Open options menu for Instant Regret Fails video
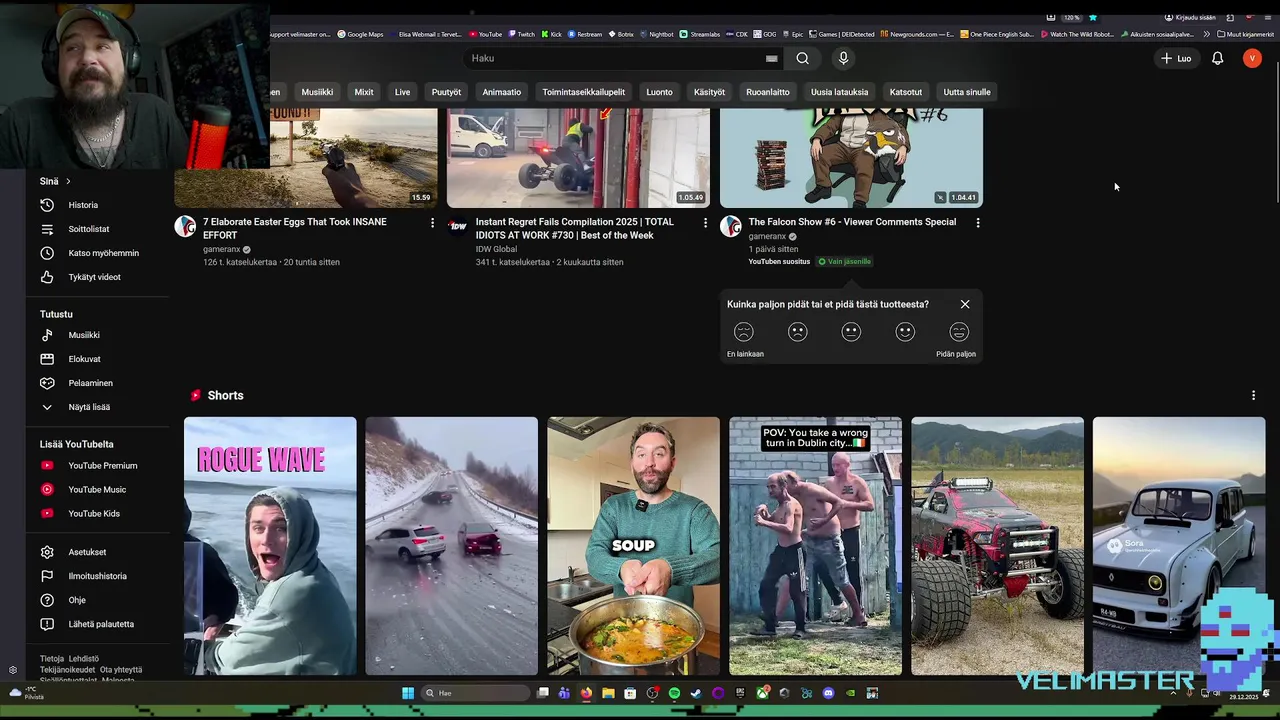The width and height of the screenshot is (1280, 720). pos(705,223)
